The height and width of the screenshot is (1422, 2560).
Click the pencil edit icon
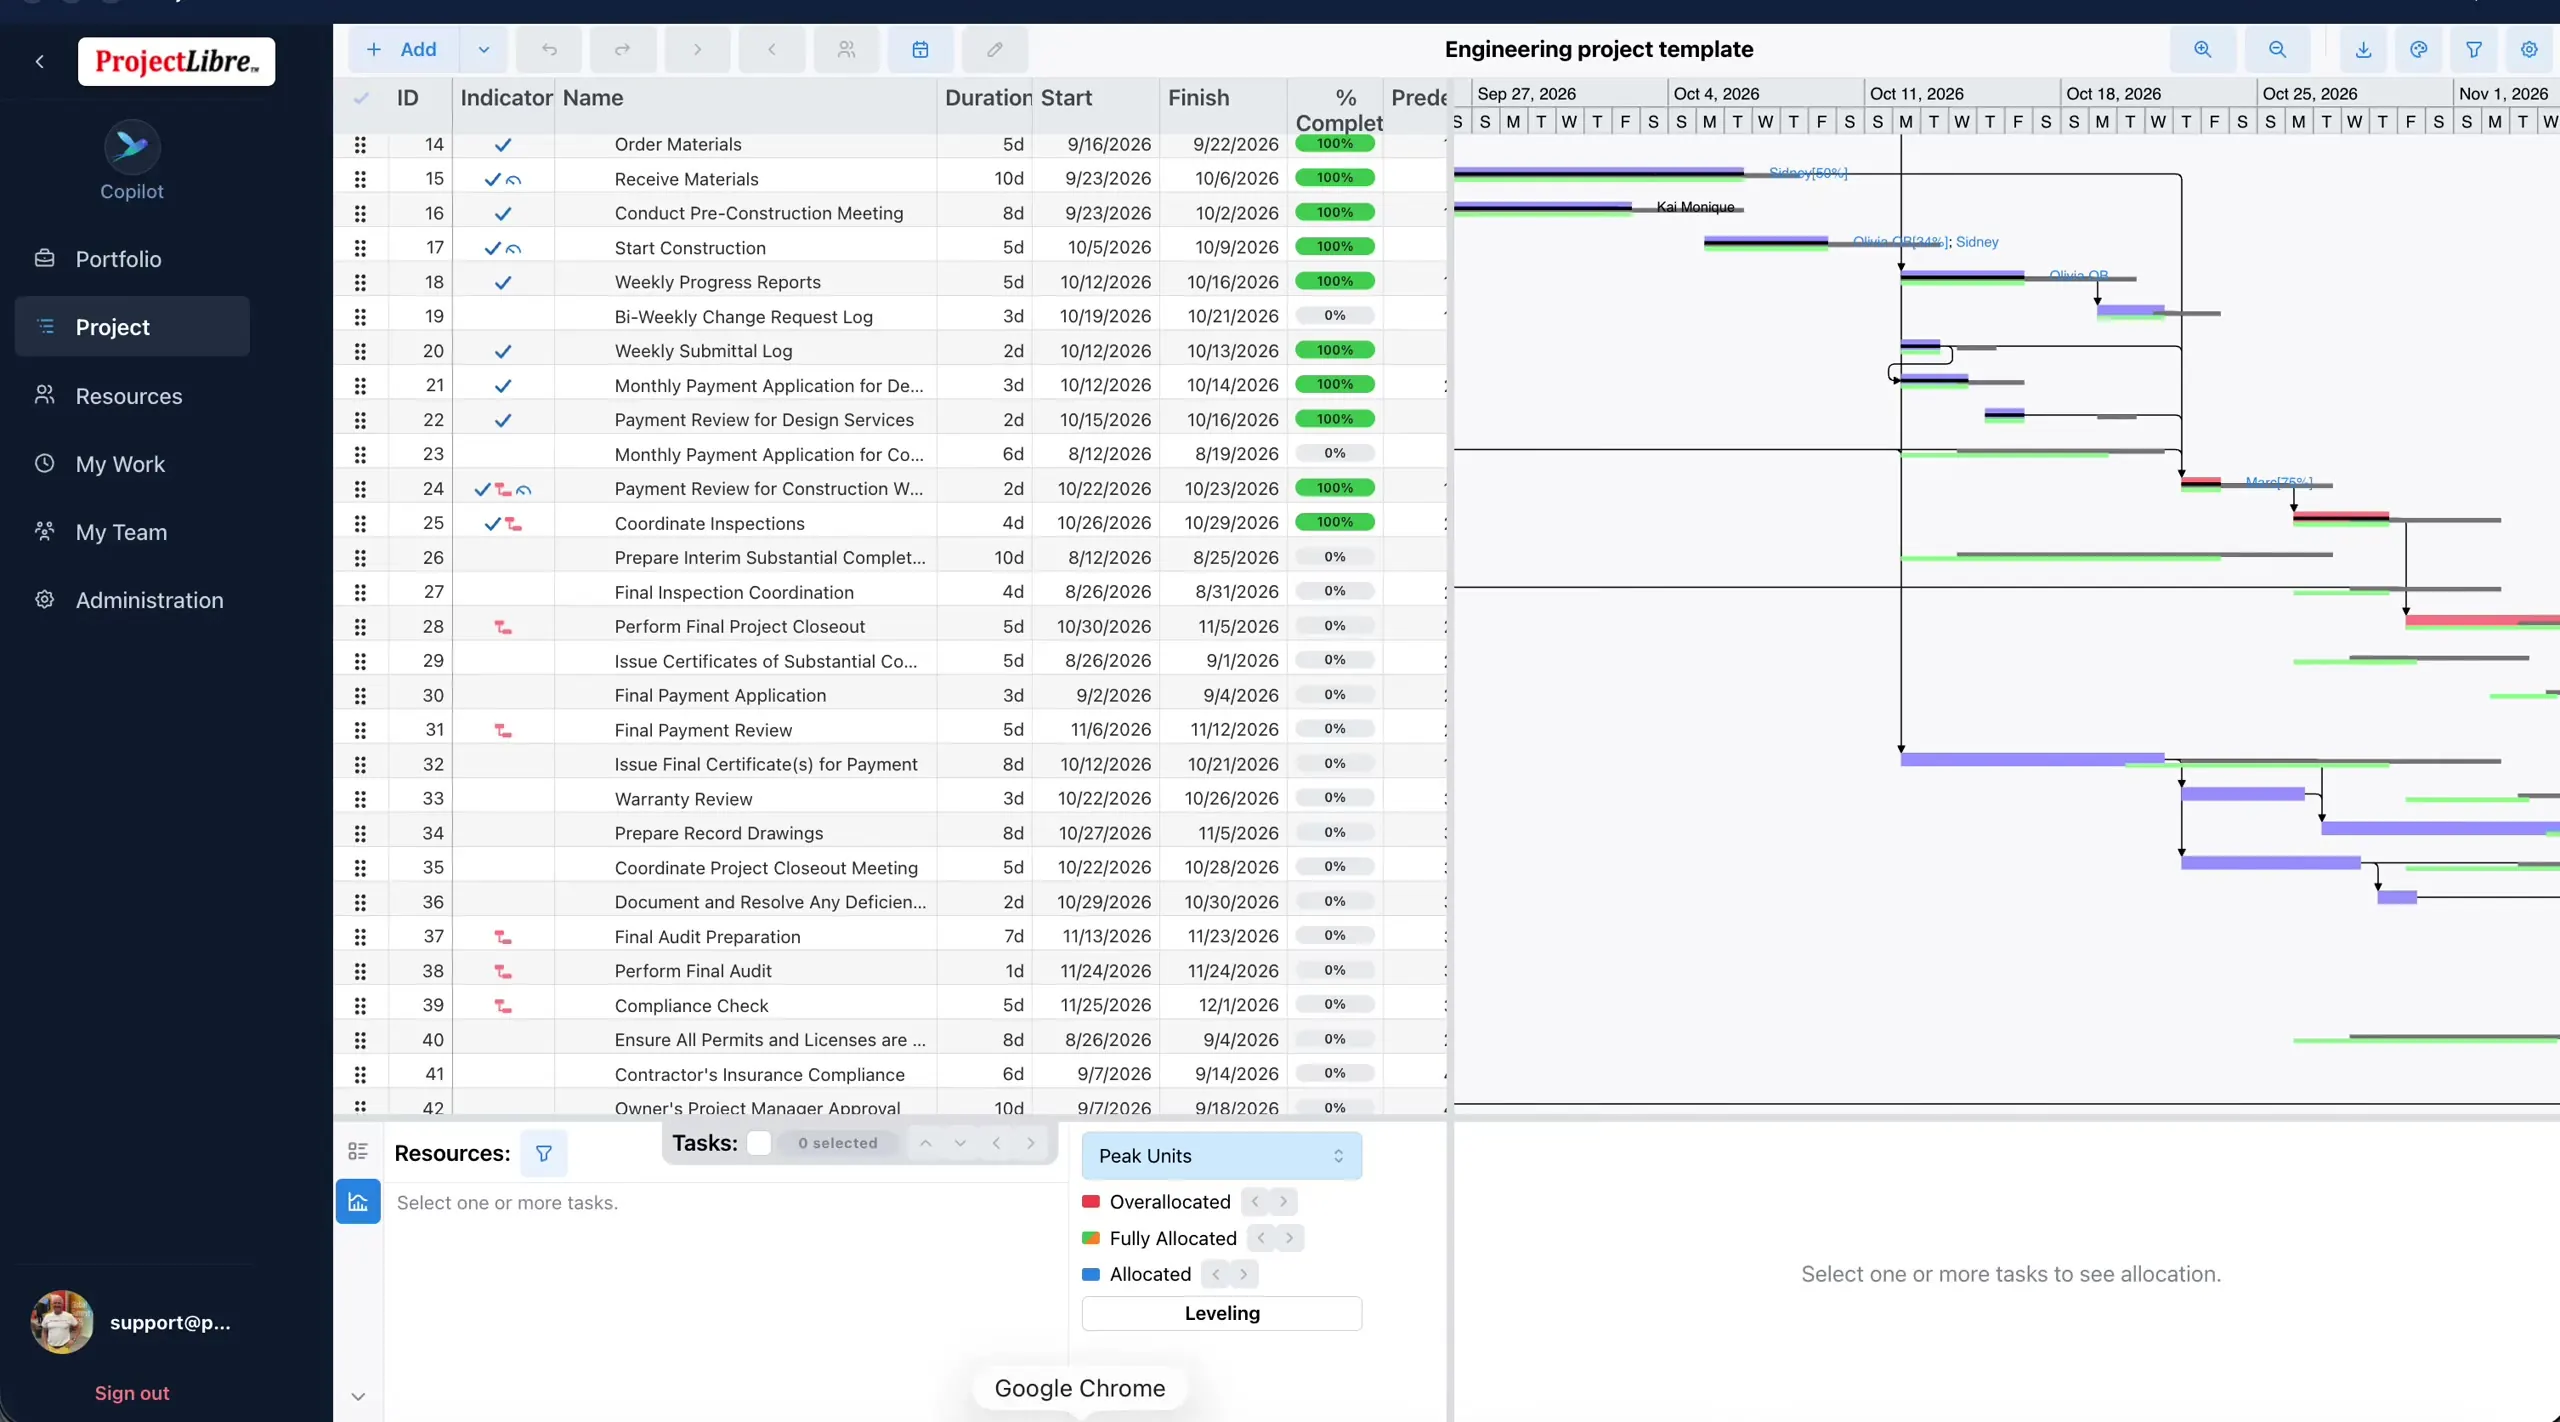pyautogui.click(x=994, y=49)
